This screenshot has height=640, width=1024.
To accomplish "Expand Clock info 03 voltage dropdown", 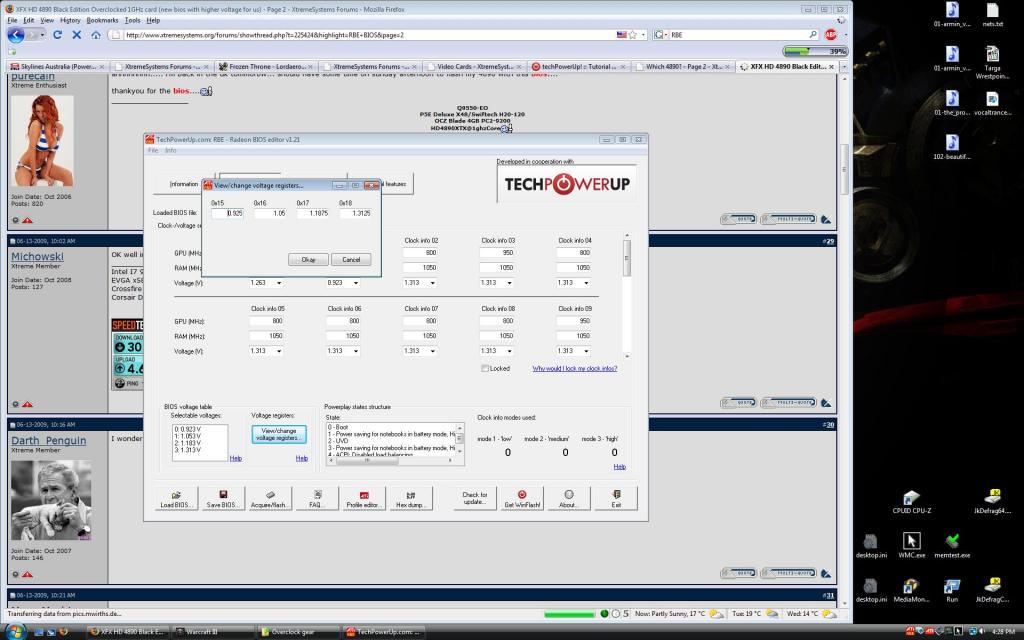I will tap(509, 283).
